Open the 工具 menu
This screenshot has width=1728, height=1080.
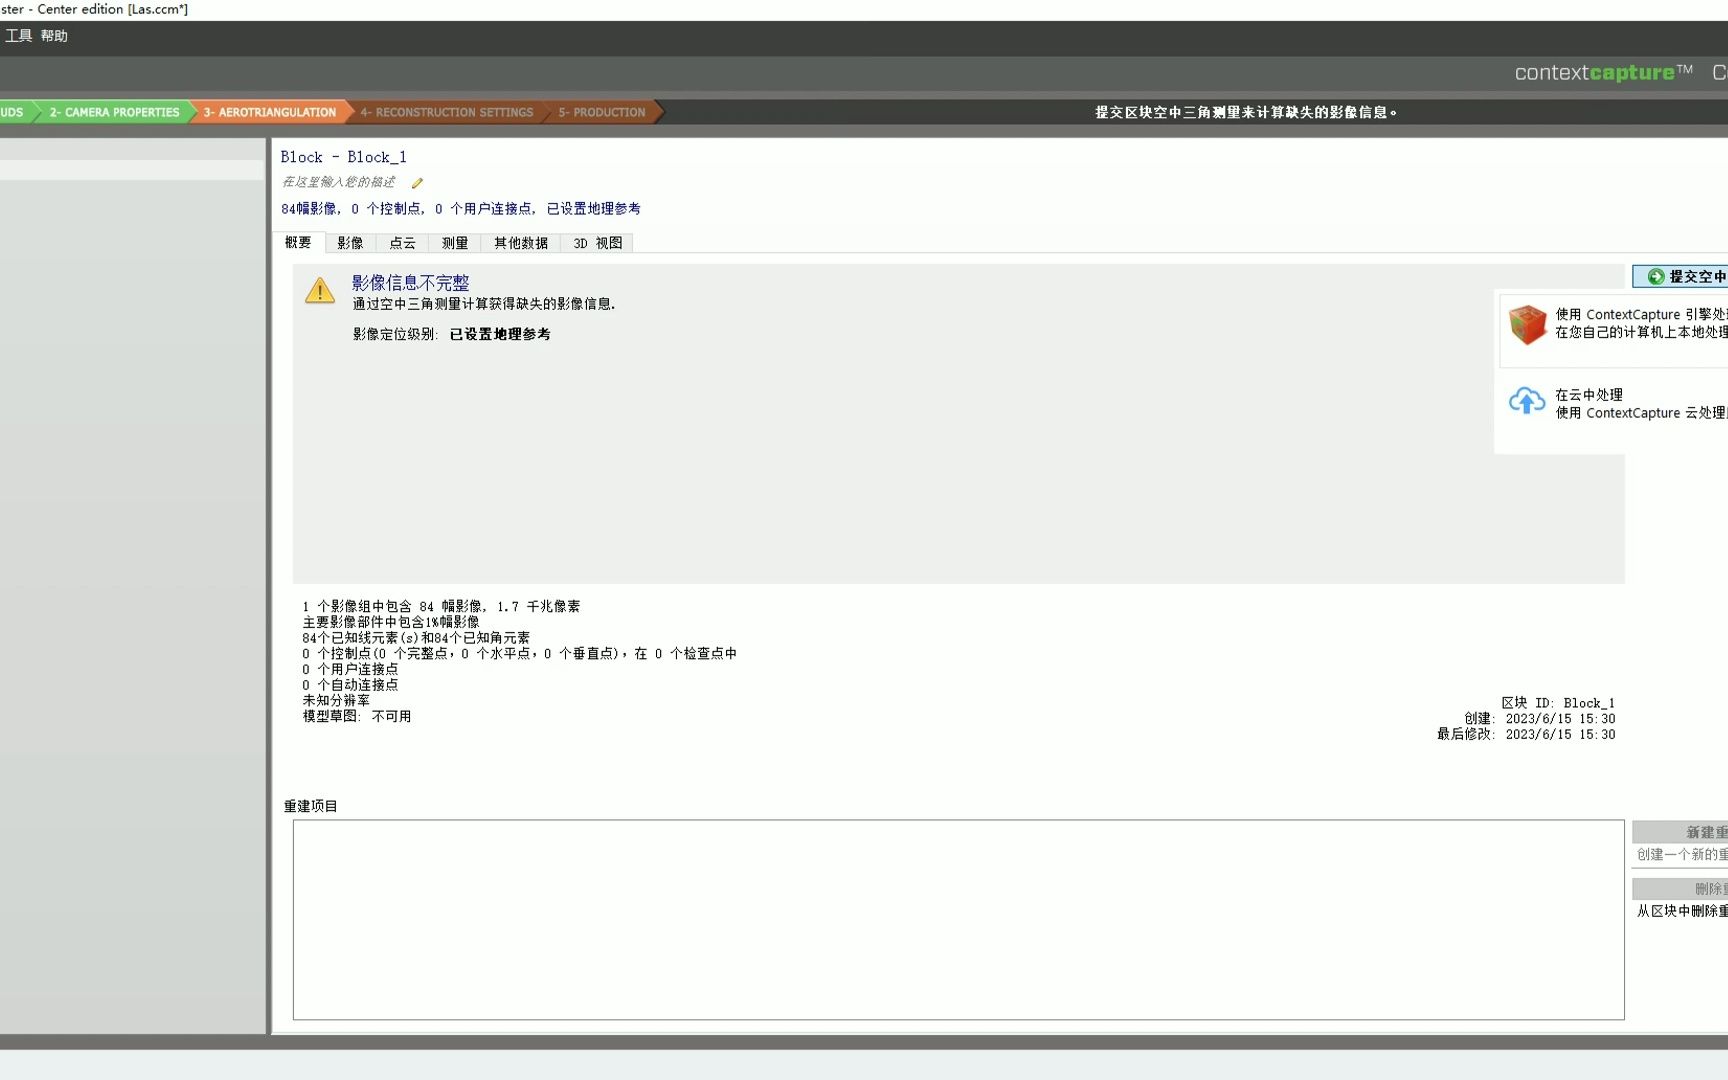tap(19, 36)
